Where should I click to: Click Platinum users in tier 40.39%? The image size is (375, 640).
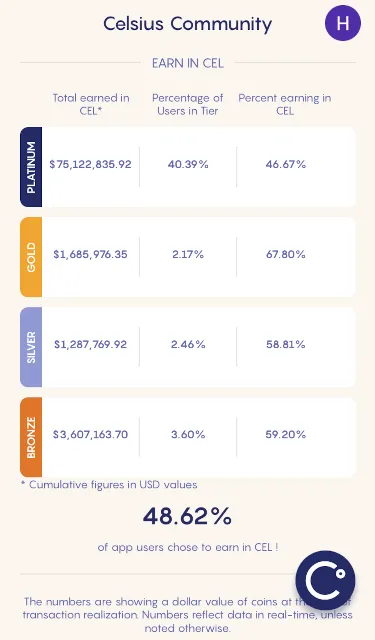point(188,164)
